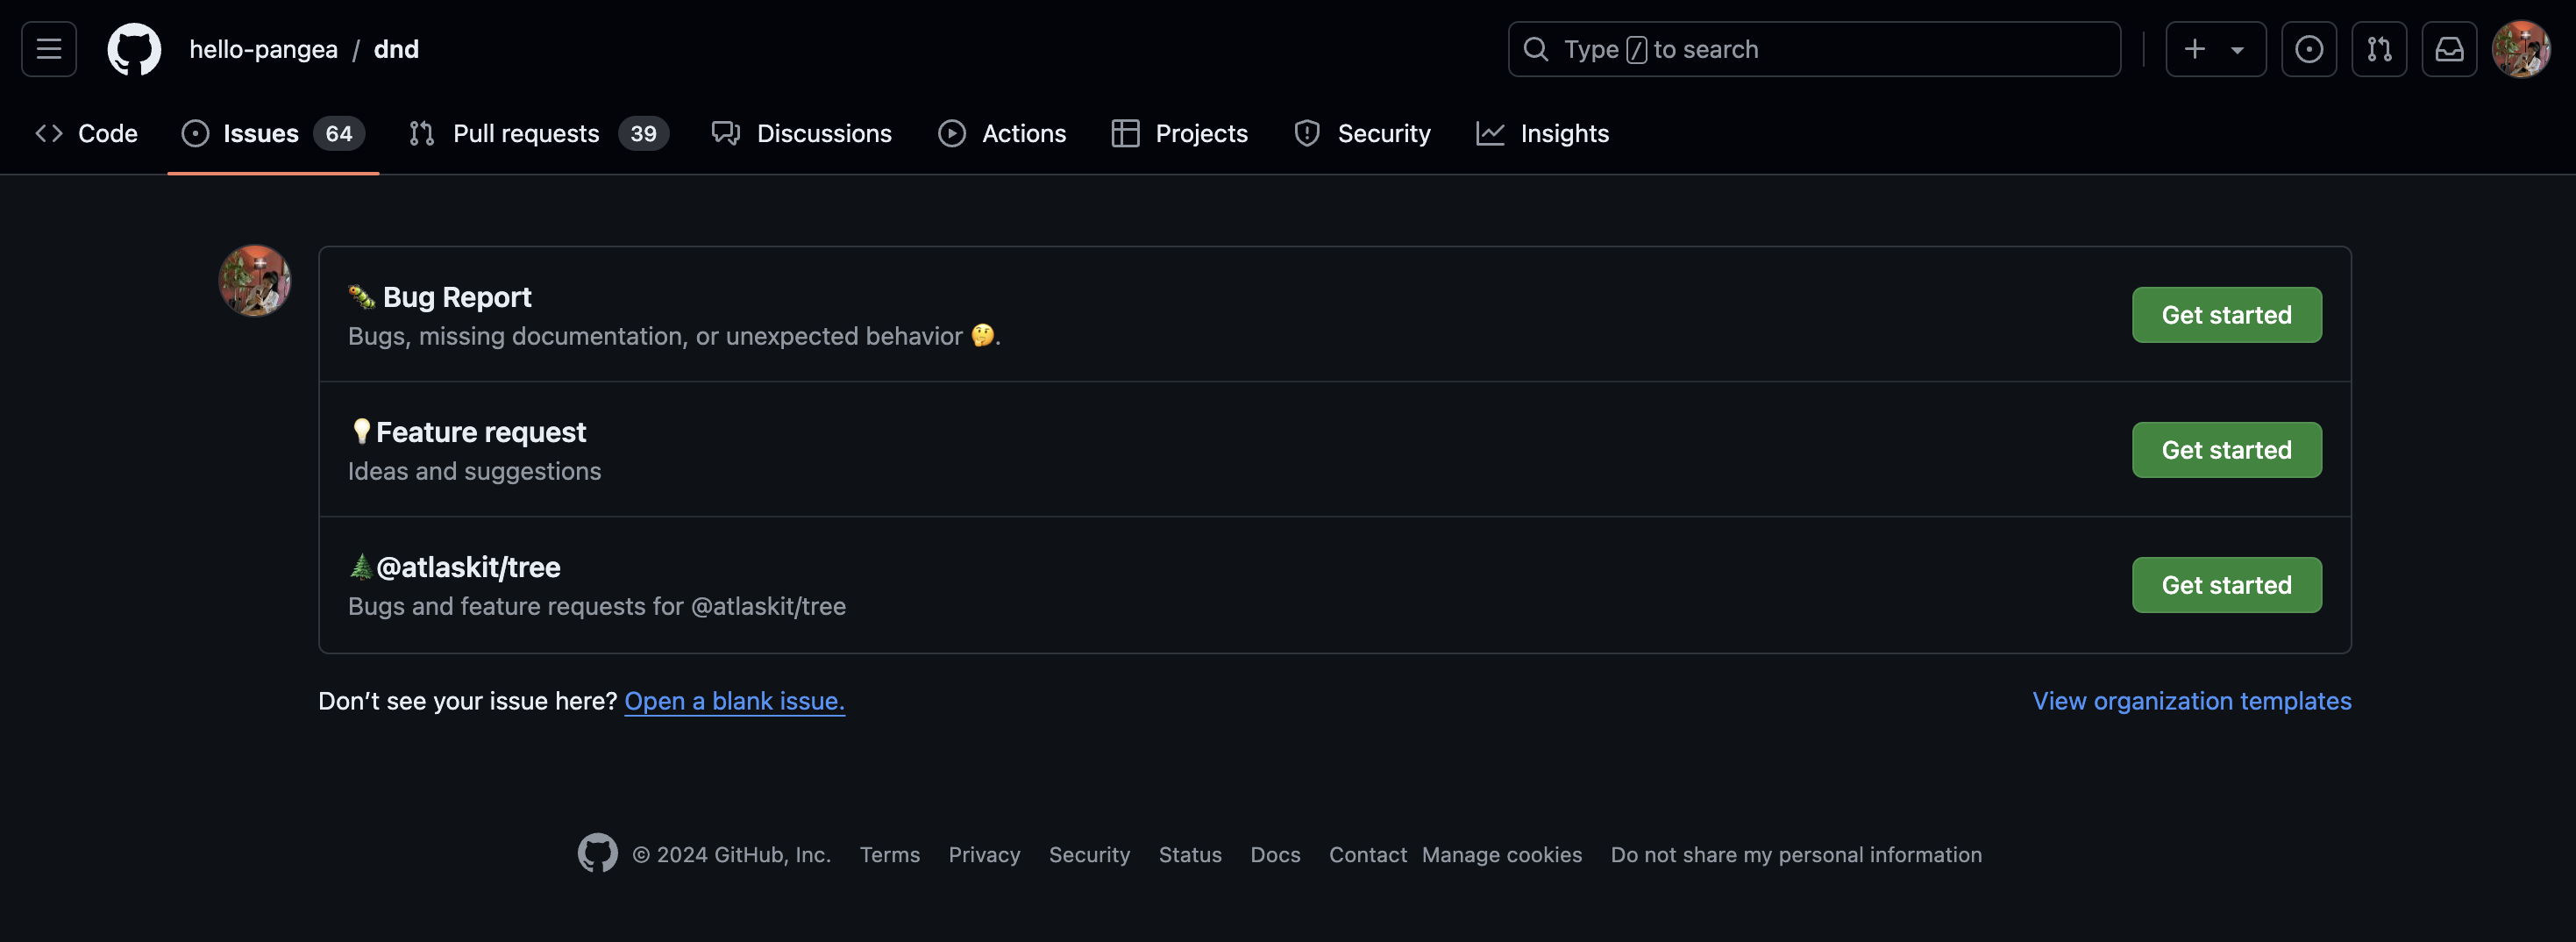This screenshot has height=942, width=2576.
Task: Click the GitHub logo in header
Action: pyautogui.click(x=134, y=49)
